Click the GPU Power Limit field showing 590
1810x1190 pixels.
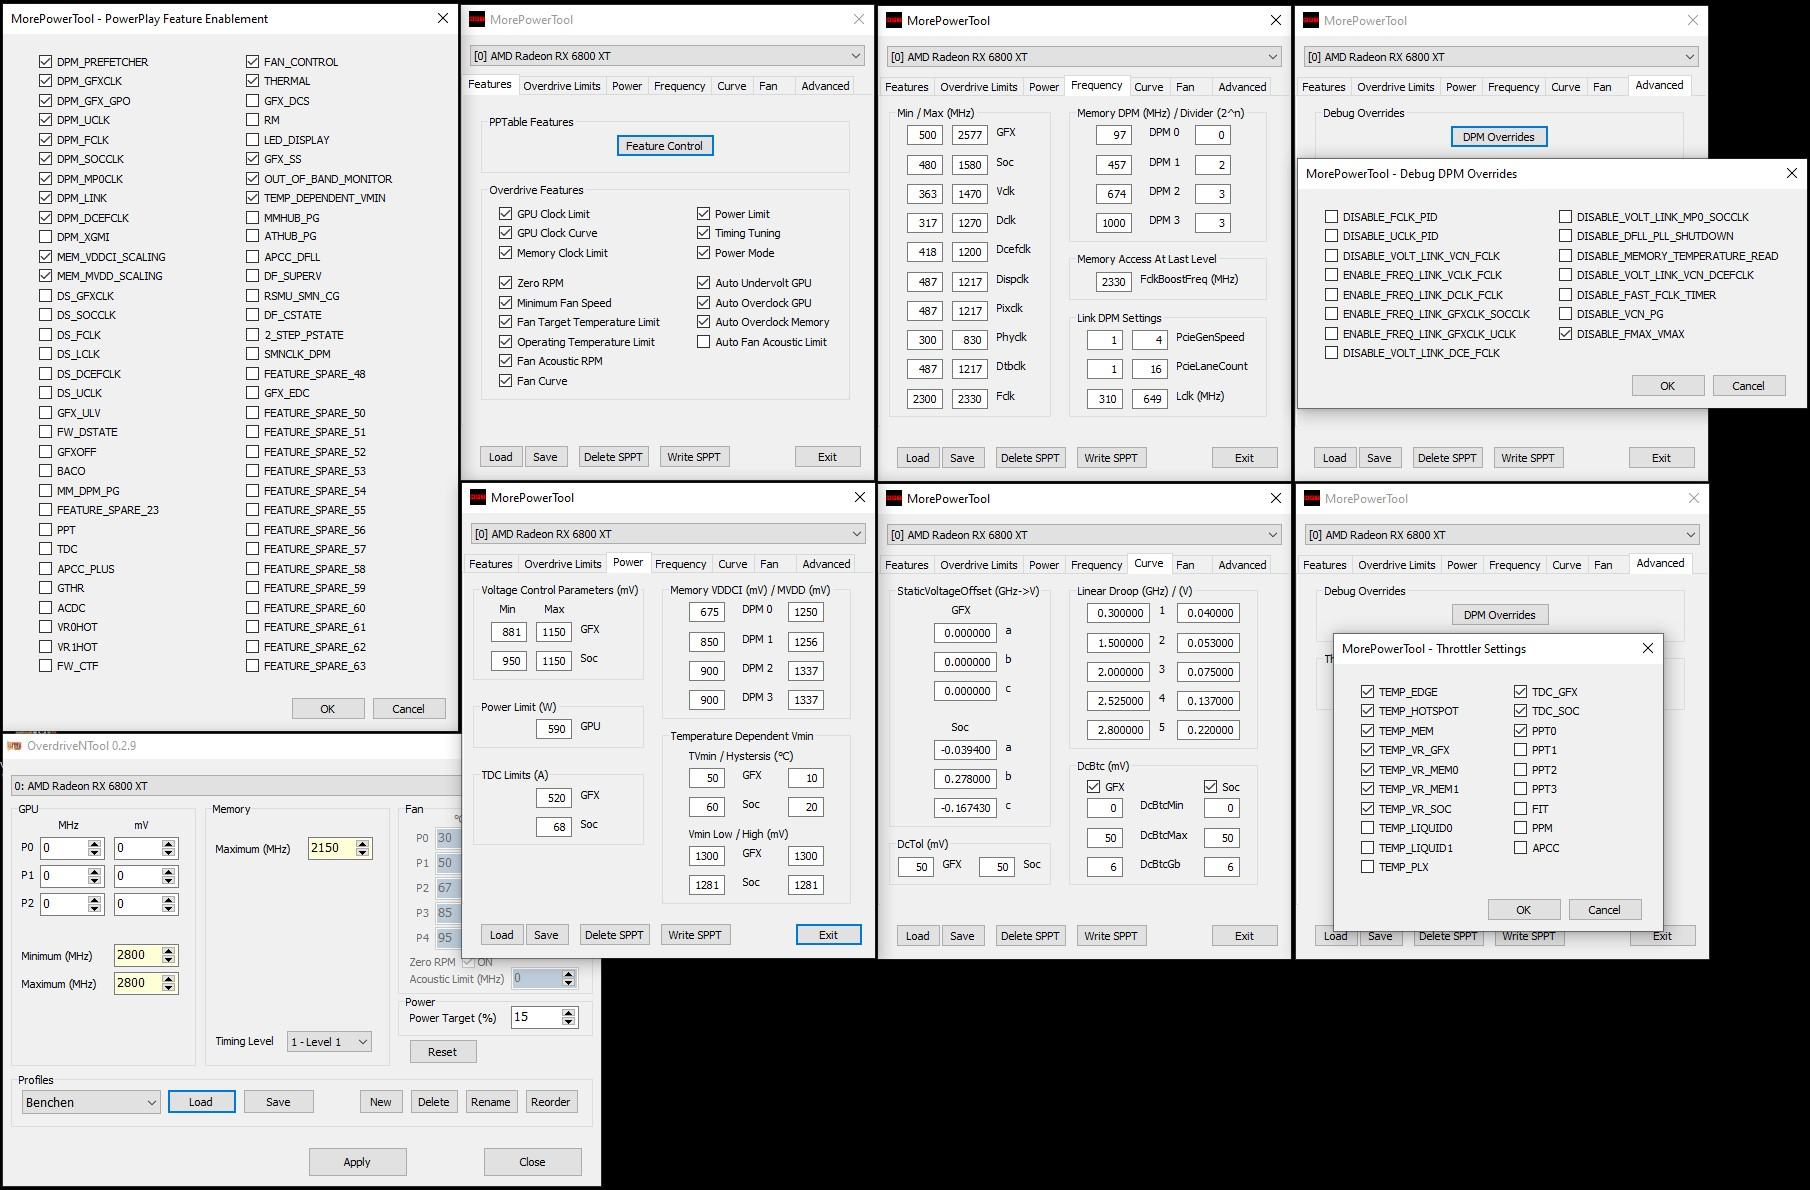pos(556,729)
